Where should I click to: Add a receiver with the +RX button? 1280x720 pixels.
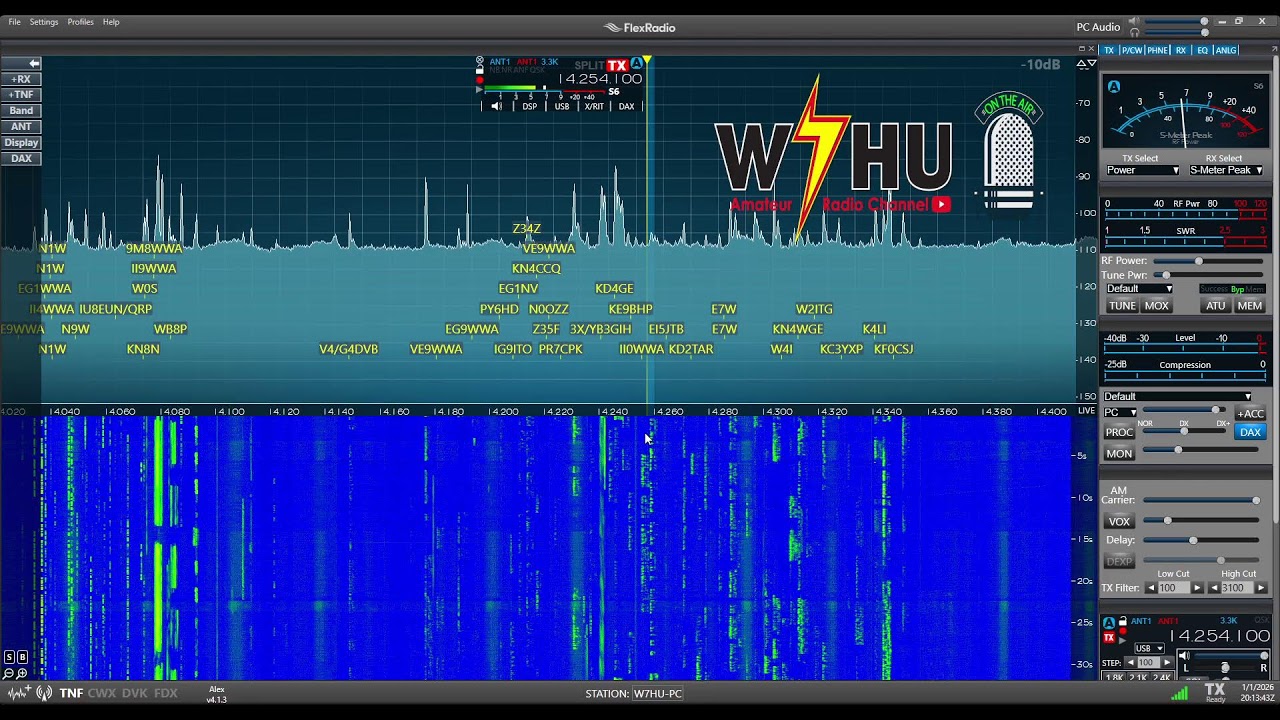[x=21, y=79]
